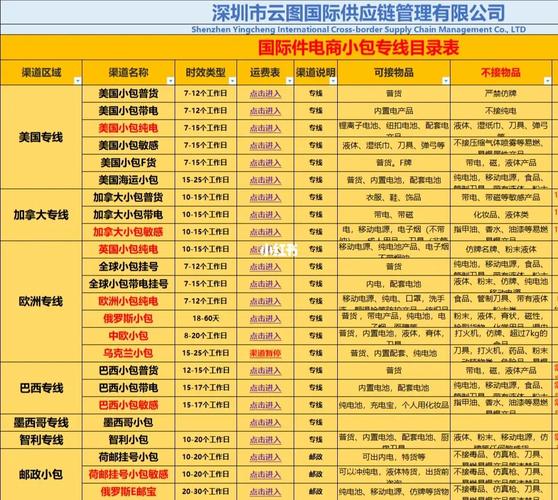
Task: Open 点击进入 link for 智利小包
Action: (x=265, y=440)
